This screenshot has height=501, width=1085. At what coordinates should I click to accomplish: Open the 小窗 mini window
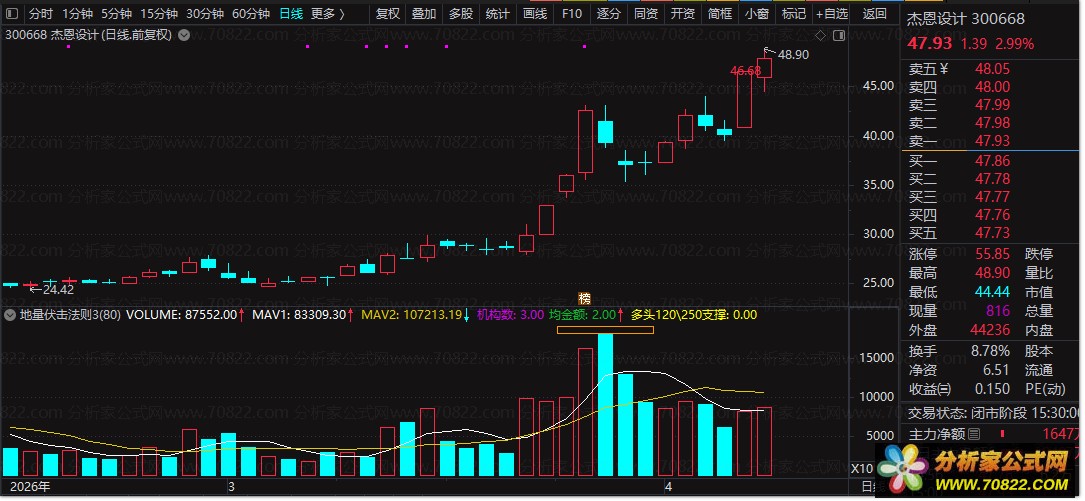757,13
